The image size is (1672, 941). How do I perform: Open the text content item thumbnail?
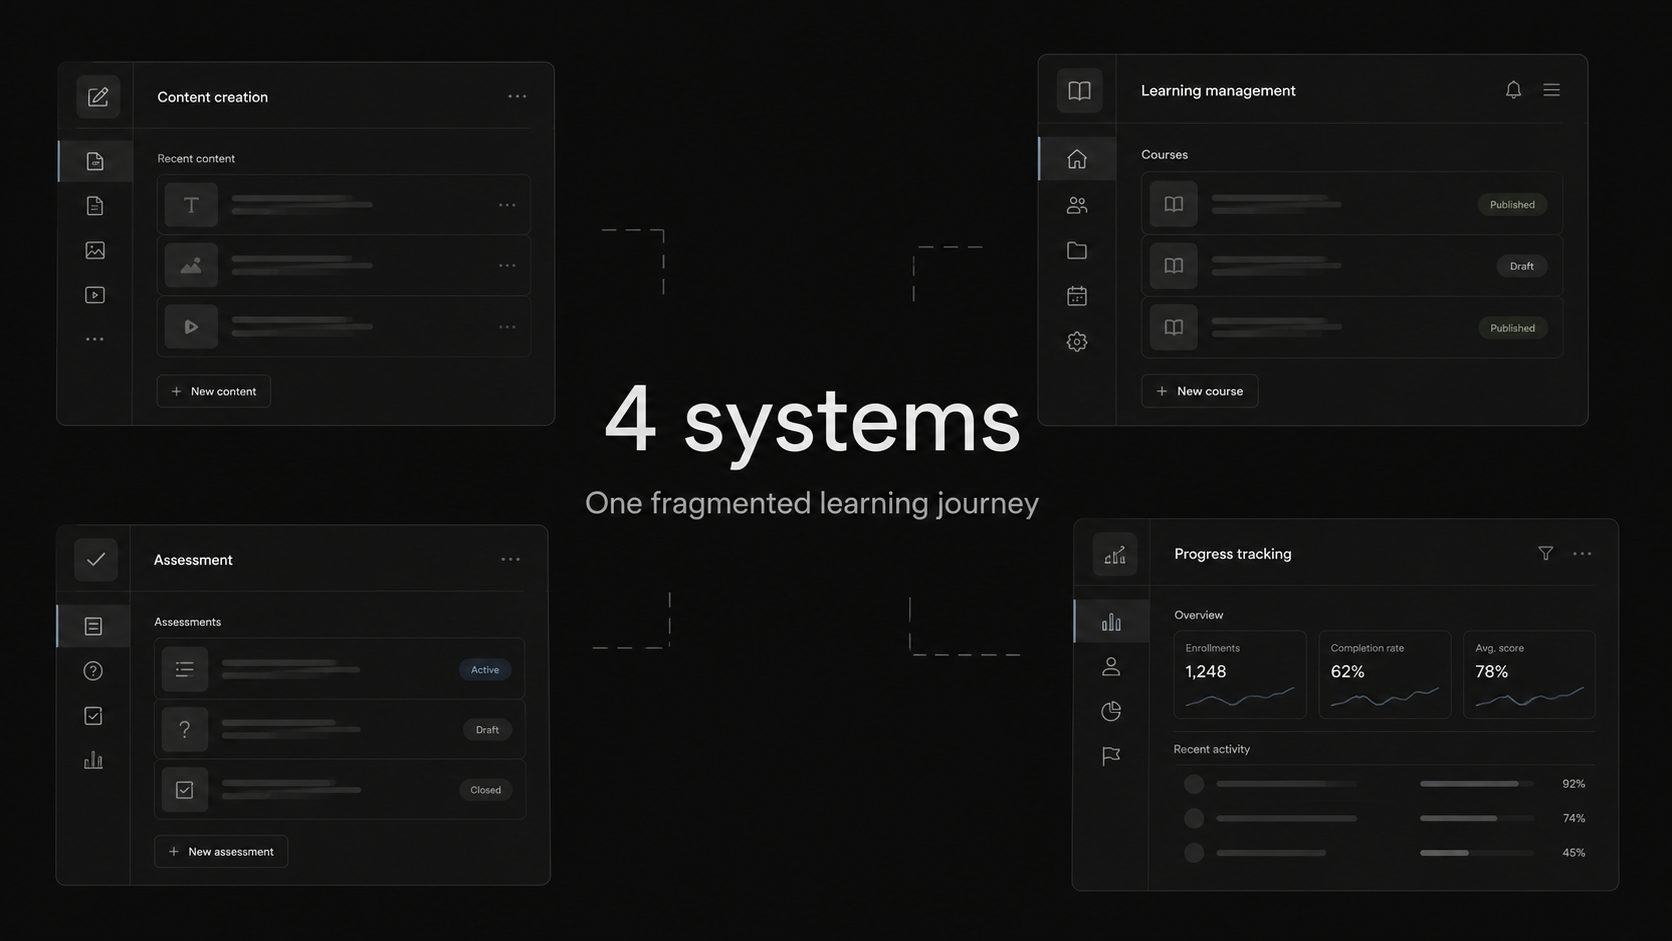pyautogui.click(x=191, y=205)
